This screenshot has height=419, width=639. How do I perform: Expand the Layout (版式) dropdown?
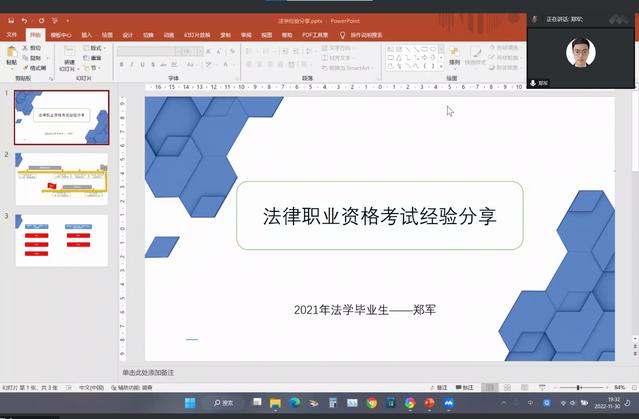96,47
